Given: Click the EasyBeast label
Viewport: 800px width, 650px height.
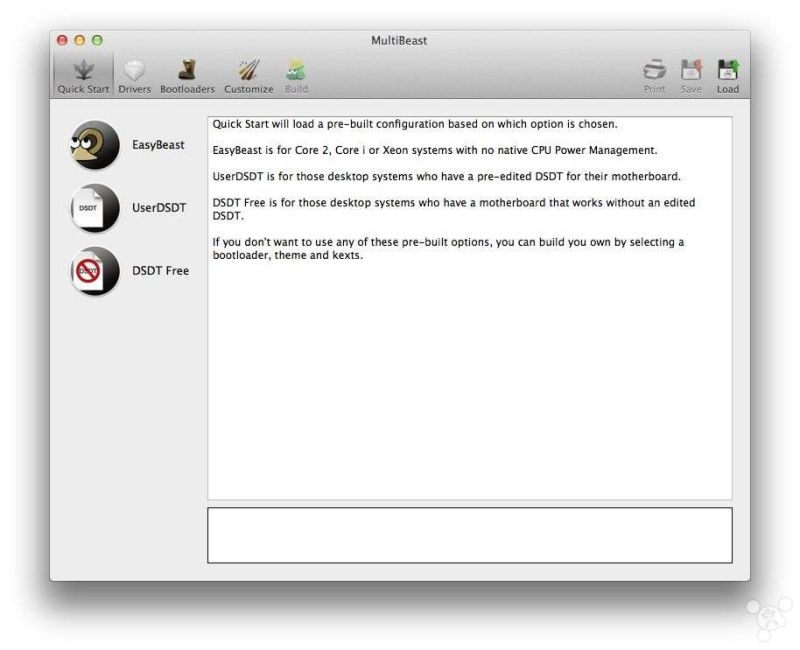Looking at the screenshot, I should (158, 145).
